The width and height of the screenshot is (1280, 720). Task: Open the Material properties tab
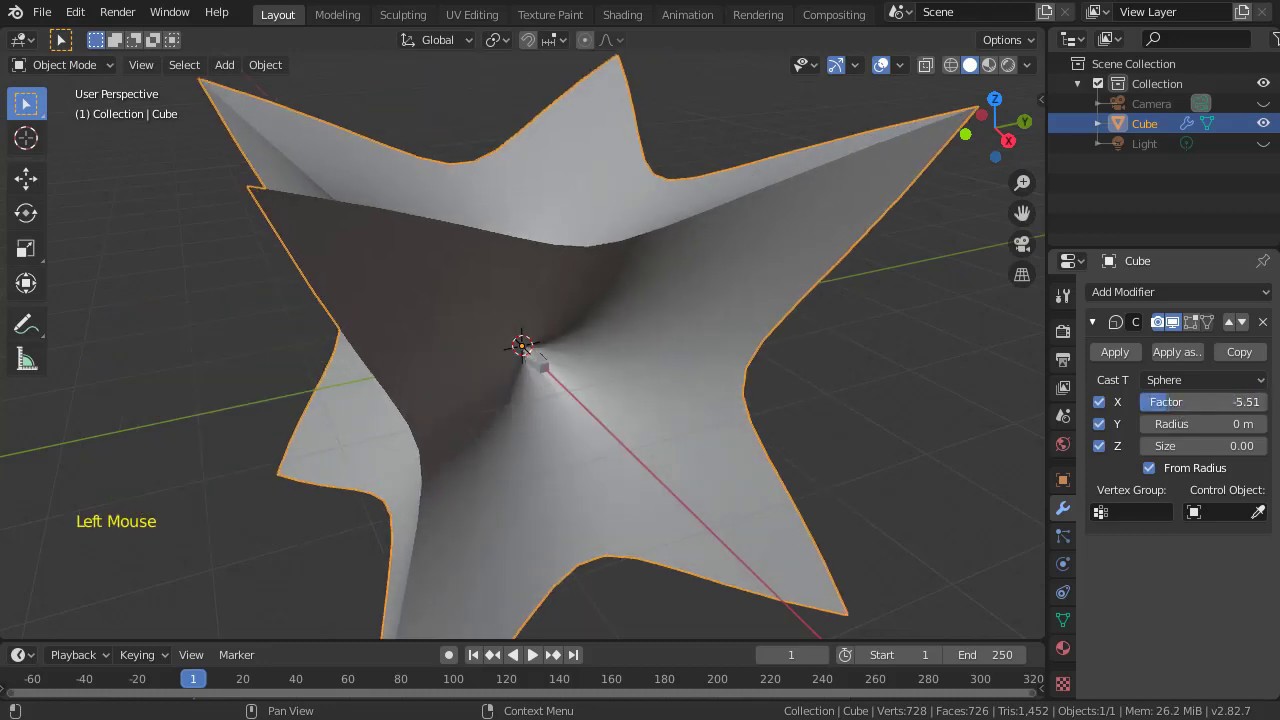point(1063,648)
